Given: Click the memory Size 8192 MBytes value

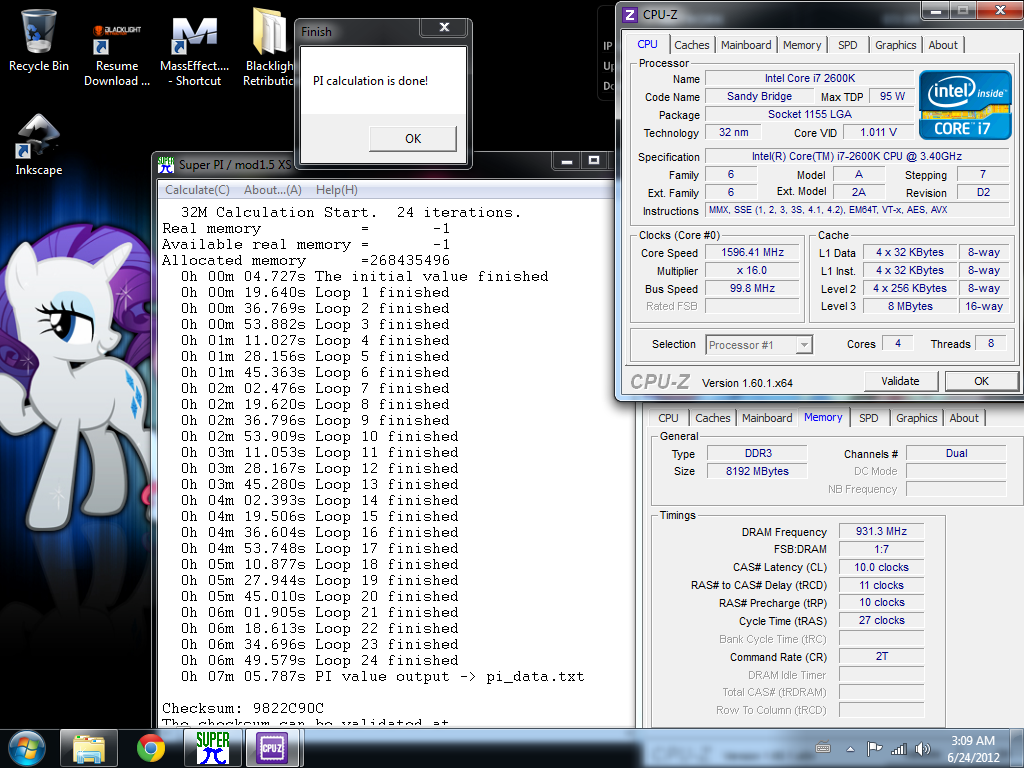Looking at the screenshot, I should coord(757,472).
